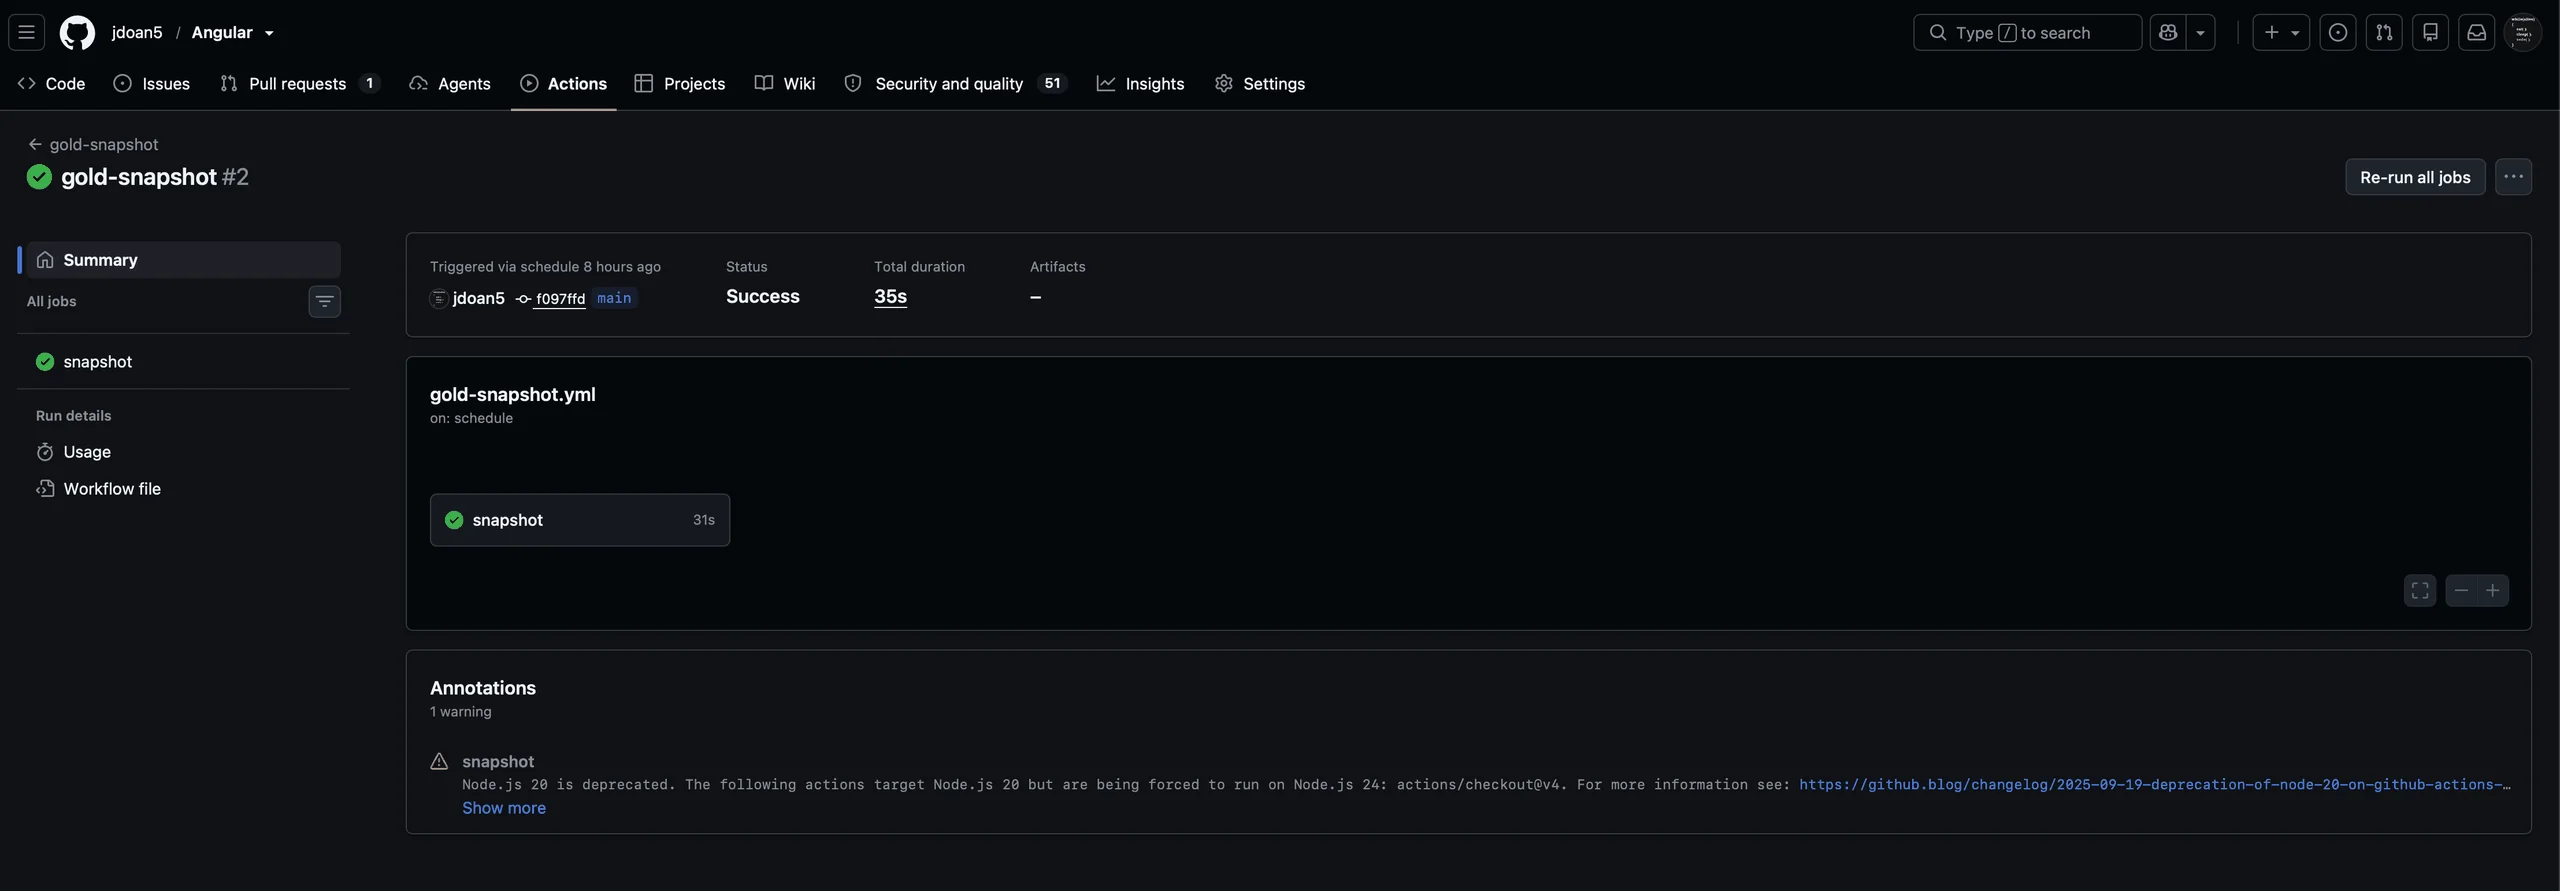Select Summary in the sidebar
Image resolution: width=2560 pixels, height=891 pixels.
tap(184, 259)
